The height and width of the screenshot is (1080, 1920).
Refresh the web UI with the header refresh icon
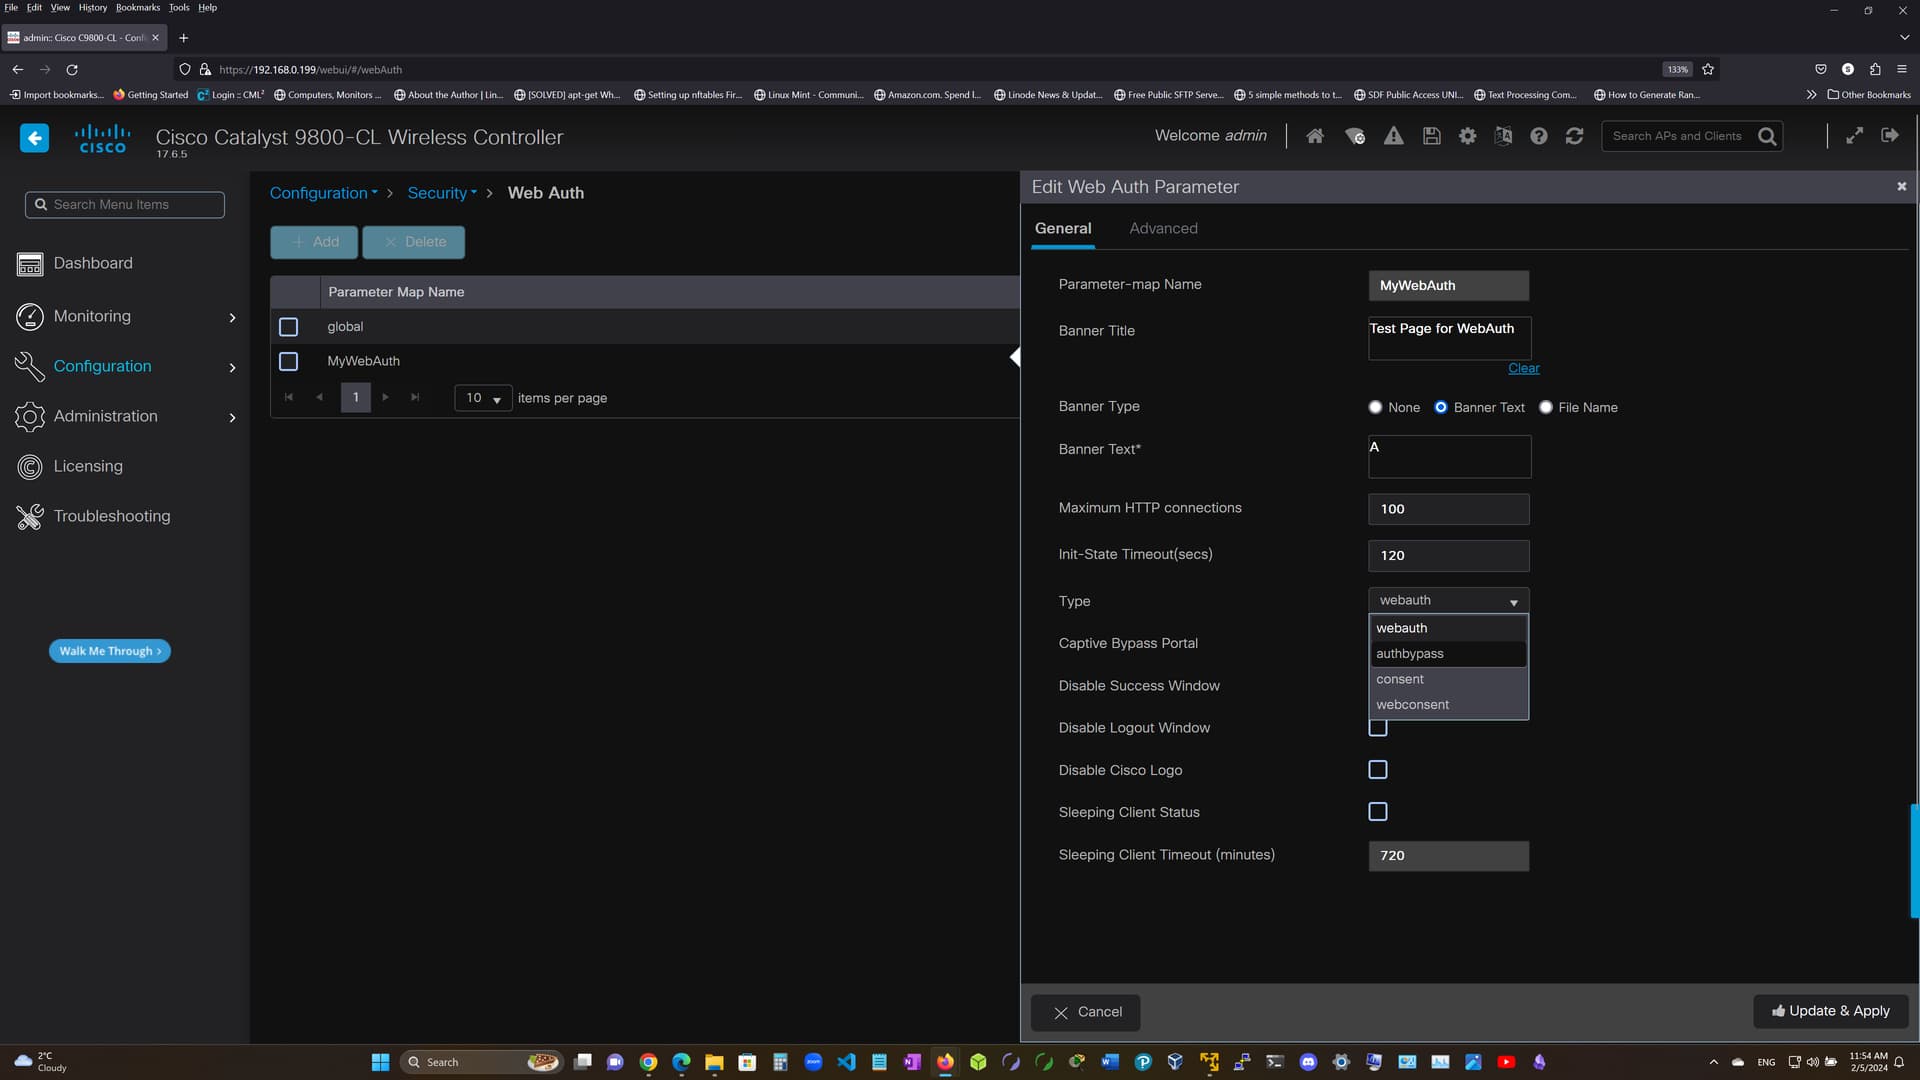pos(1575,136)
